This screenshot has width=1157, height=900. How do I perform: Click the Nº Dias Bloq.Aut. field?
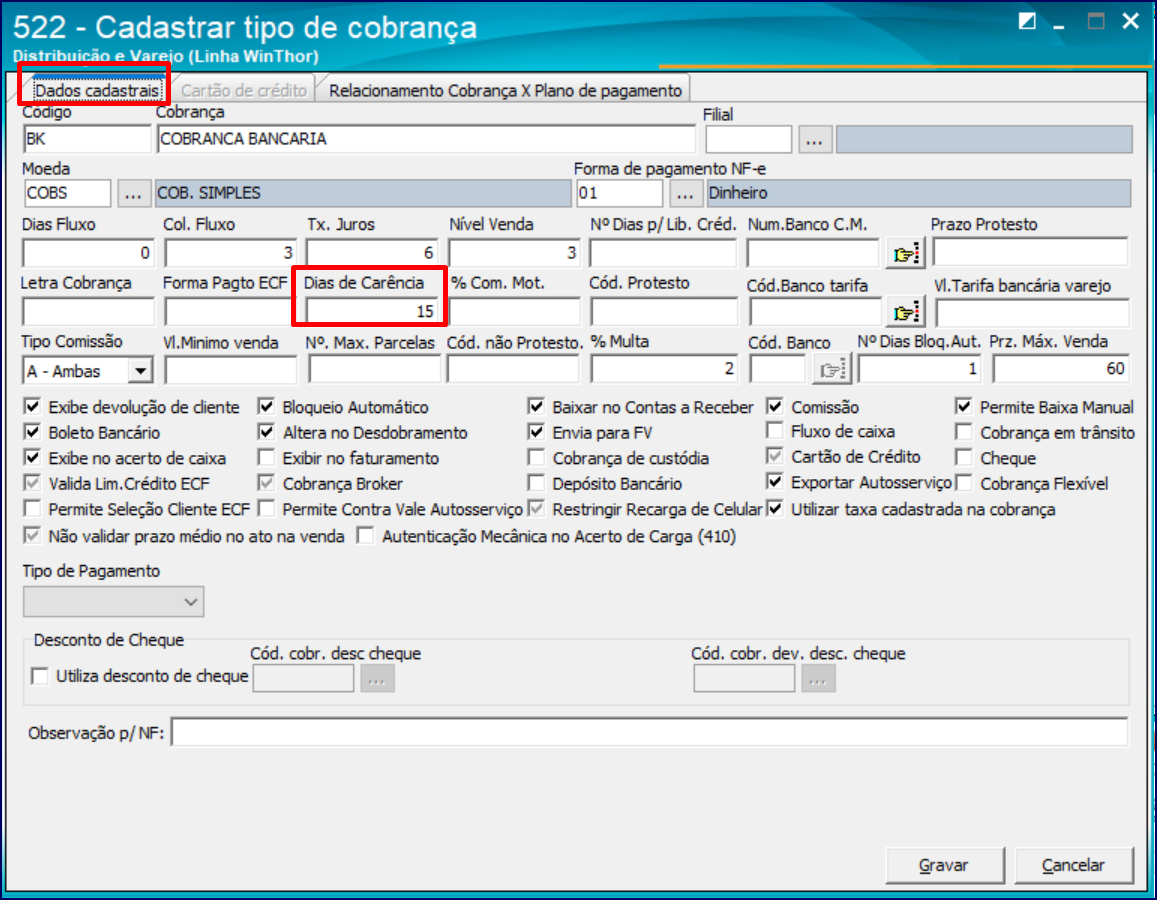[920, 369]
